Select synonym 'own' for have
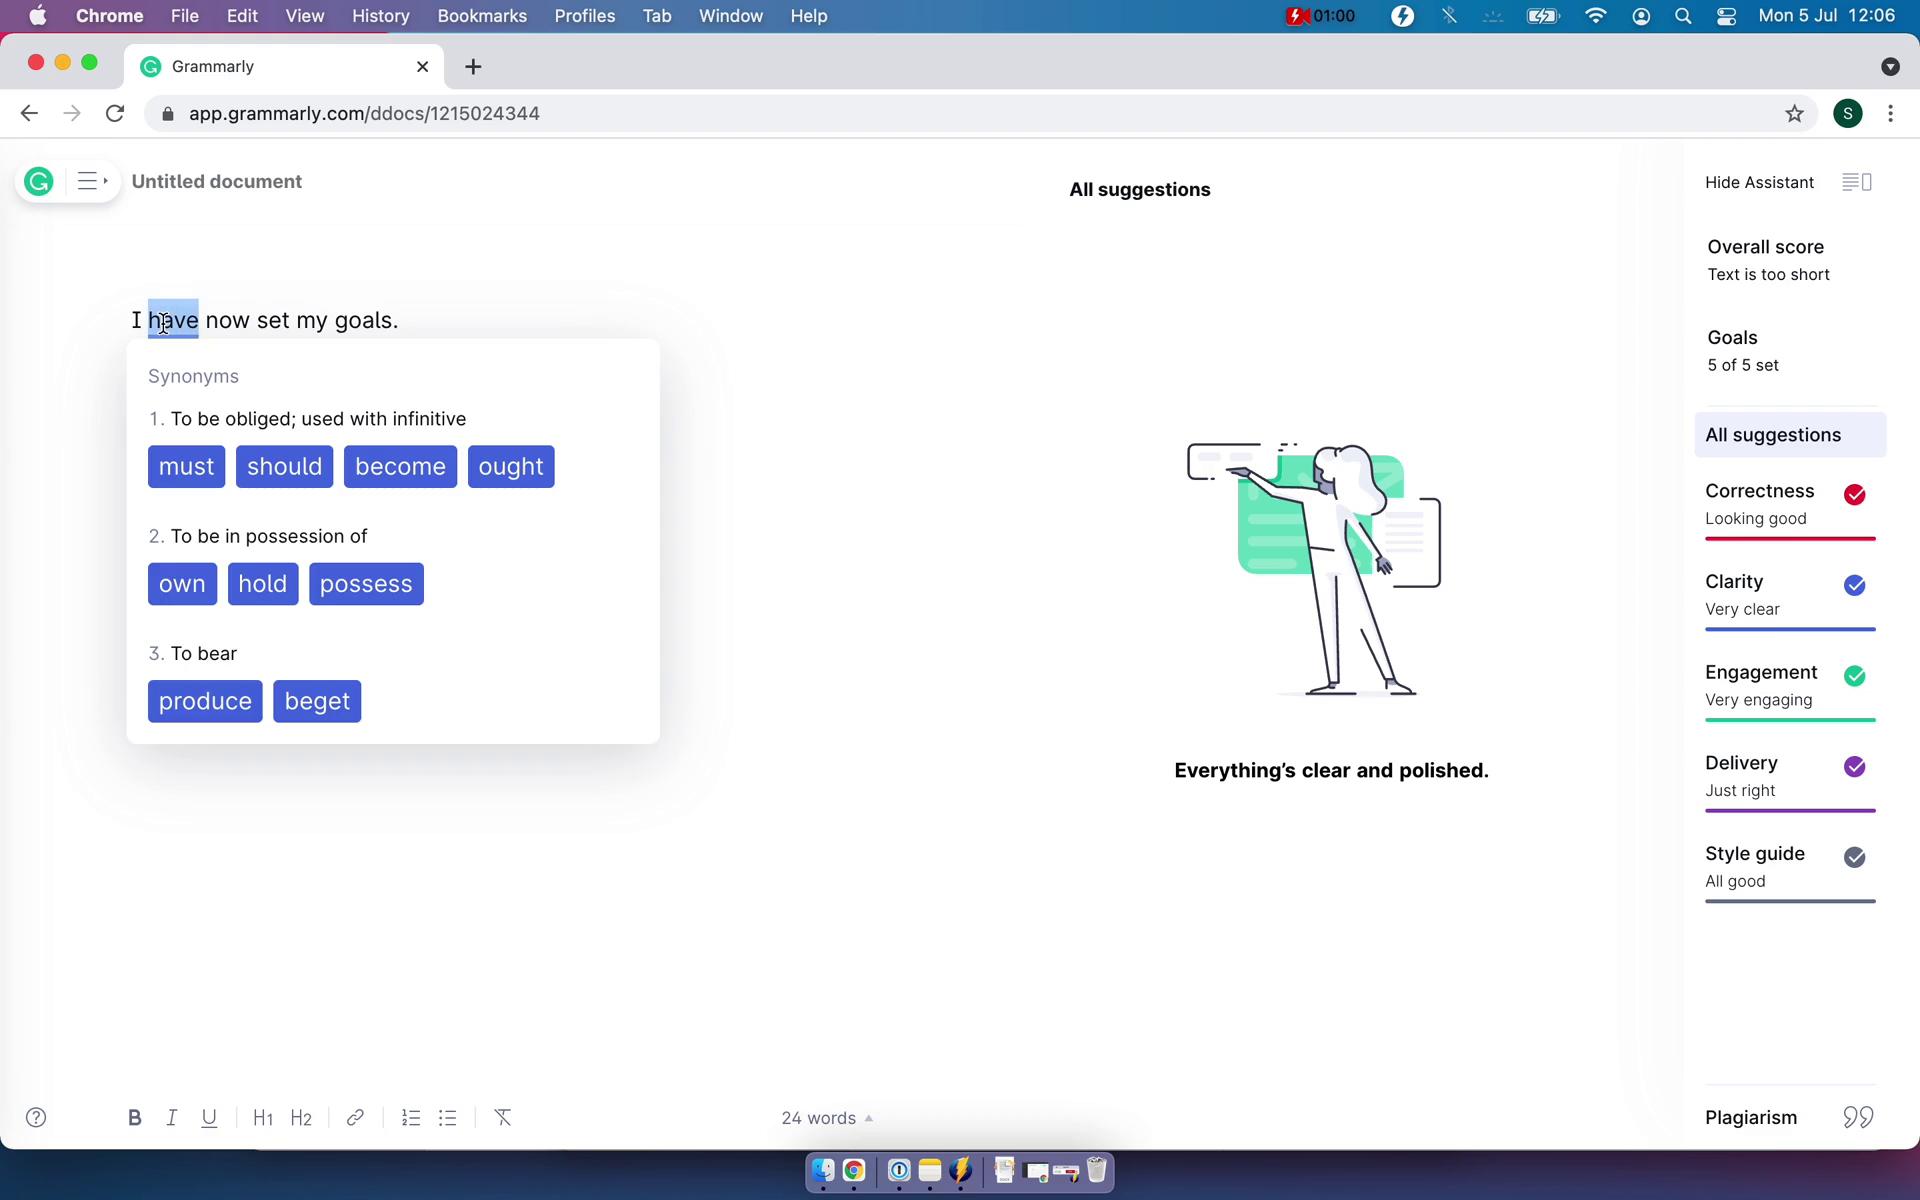The width and height of the screenshot is (1920, 1200). tap(181, 583)
